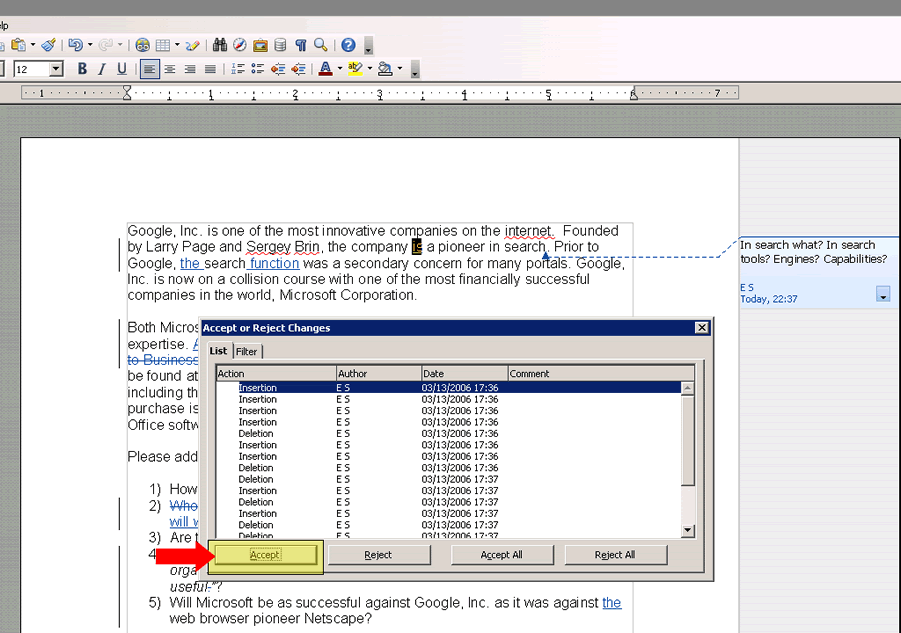Expand the standard toolbar overflow arrow
The height and width of the screenshot is (633, 901).
point(368,46)
